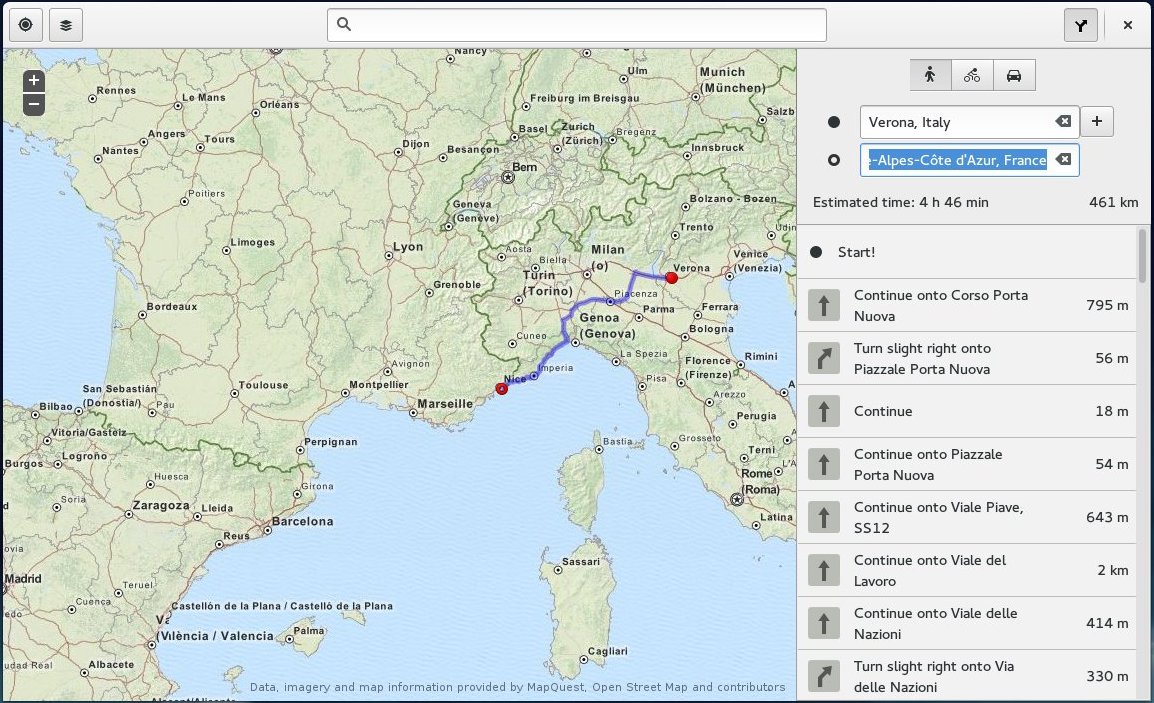The image size is (1154, 703).
Task: Click the estimated time text
Action: point(901,202)
